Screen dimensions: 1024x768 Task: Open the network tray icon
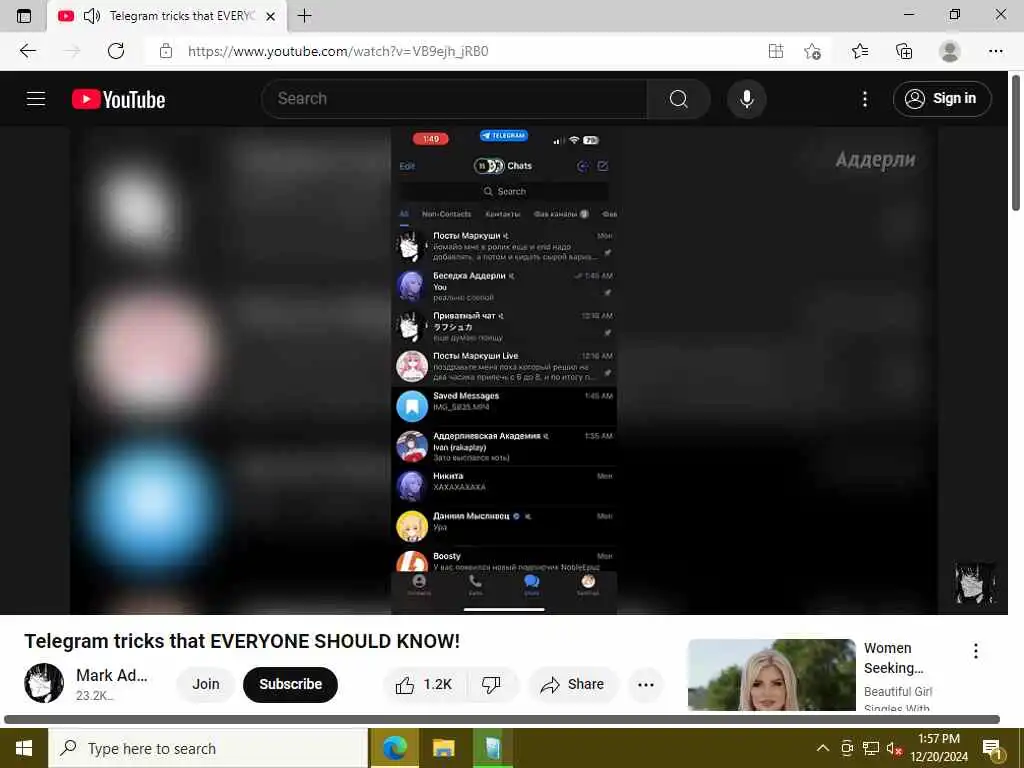coord(871,748)
